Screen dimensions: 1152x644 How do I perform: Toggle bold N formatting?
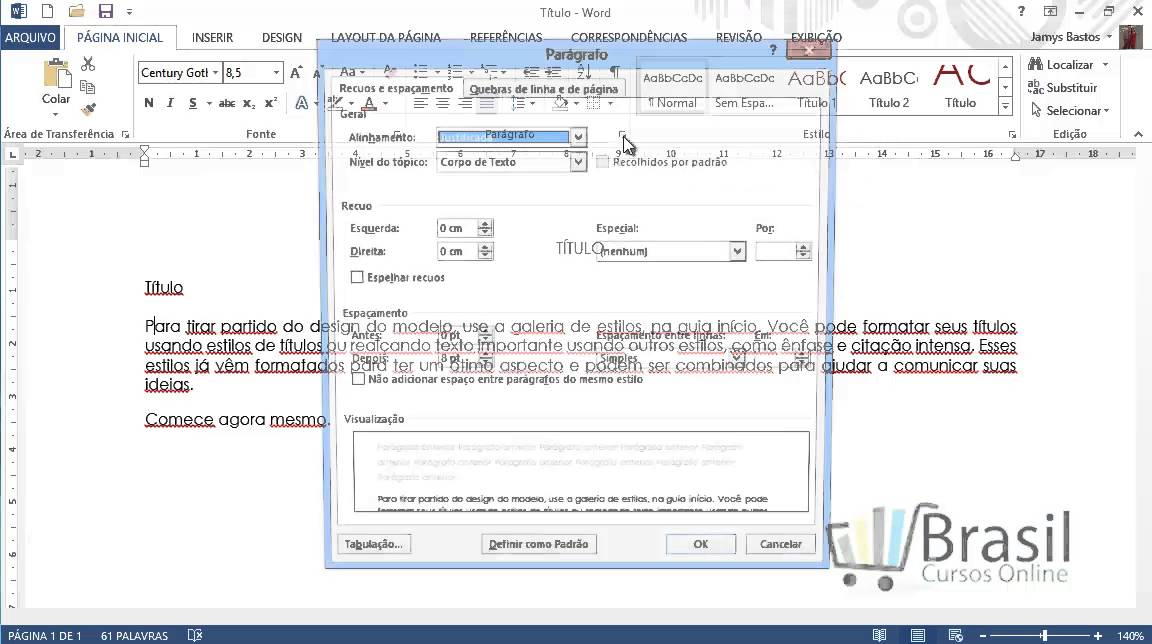pyautogui.click(x=148, y=103)
